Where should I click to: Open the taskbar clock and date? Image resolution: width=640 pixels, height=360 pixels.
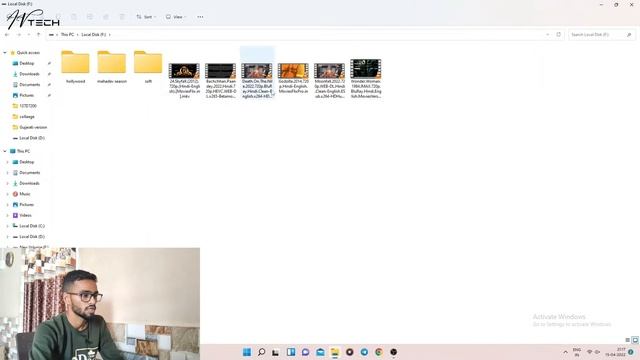pos(616,352)
